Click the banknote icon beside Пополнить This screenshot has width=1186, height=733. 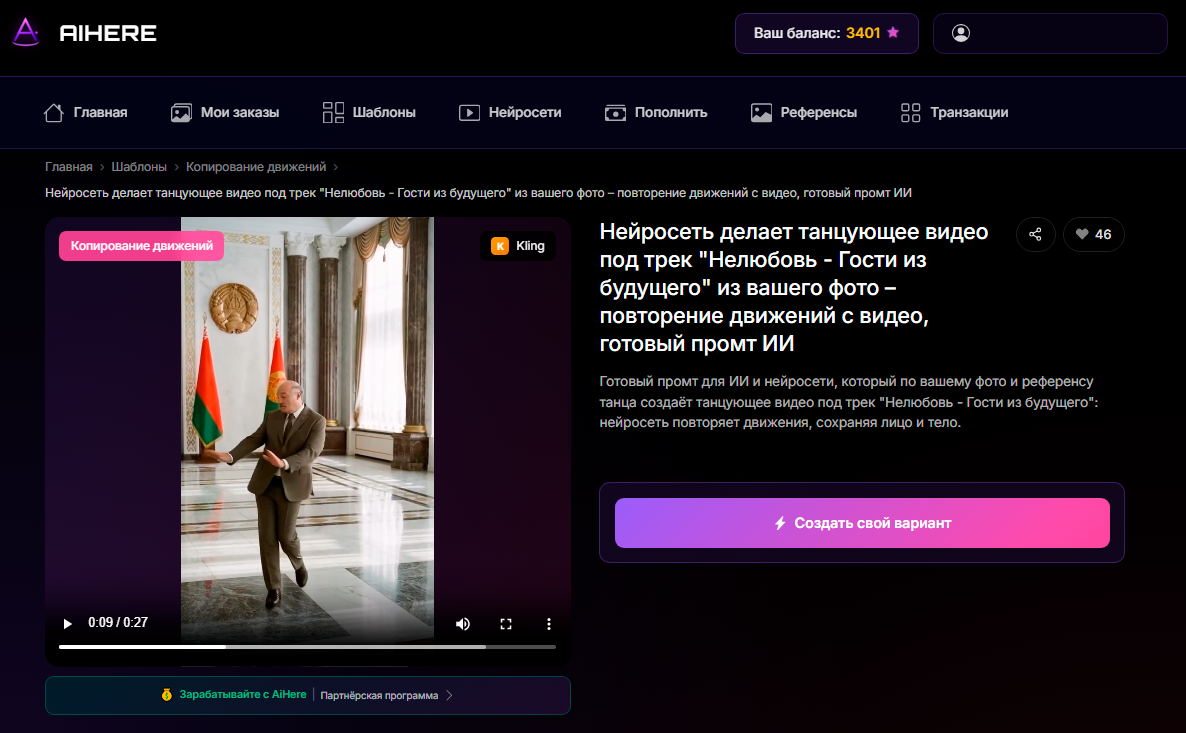point(615,113)
